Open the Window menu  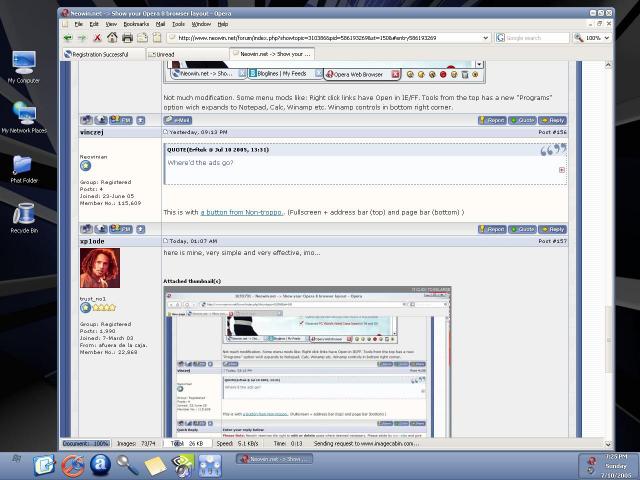tap(201, 24)
